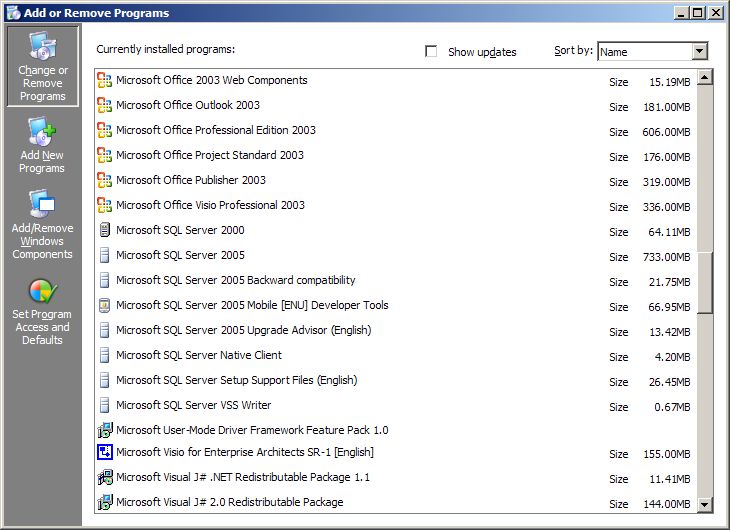Click the SQL Server VSS Writer icon
Viewport: 730px width, 530px height.
click(105, 405)
